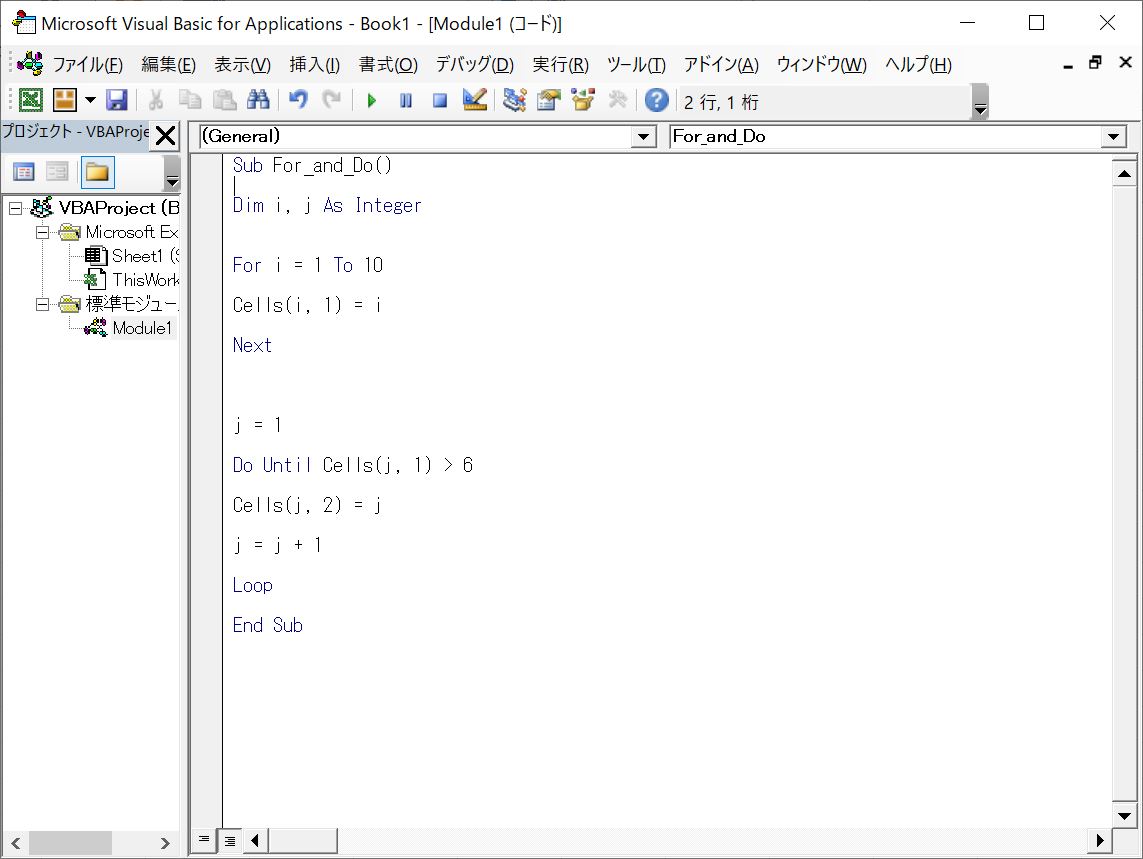The width and height of the screenshot is (1143, 859).
Task: Open the (General) object dropdown
Action: coord(643,136)
